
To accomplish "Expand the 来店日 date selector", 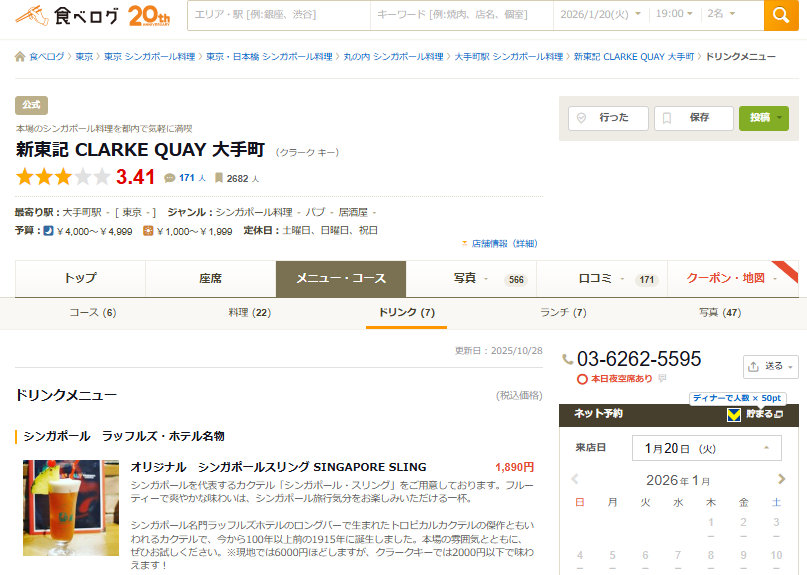I will pyautogui.click(x=708, y=448).
